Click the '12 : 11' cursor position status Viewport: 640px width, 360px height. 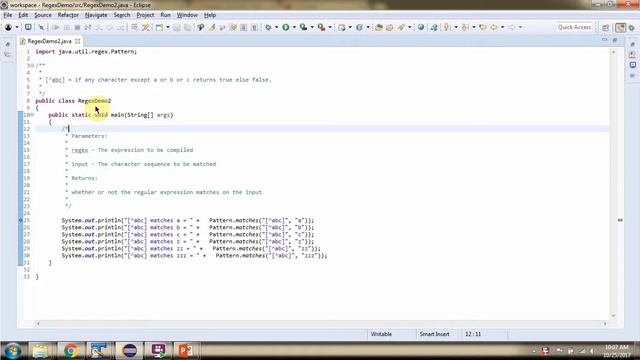click(473, 334)
